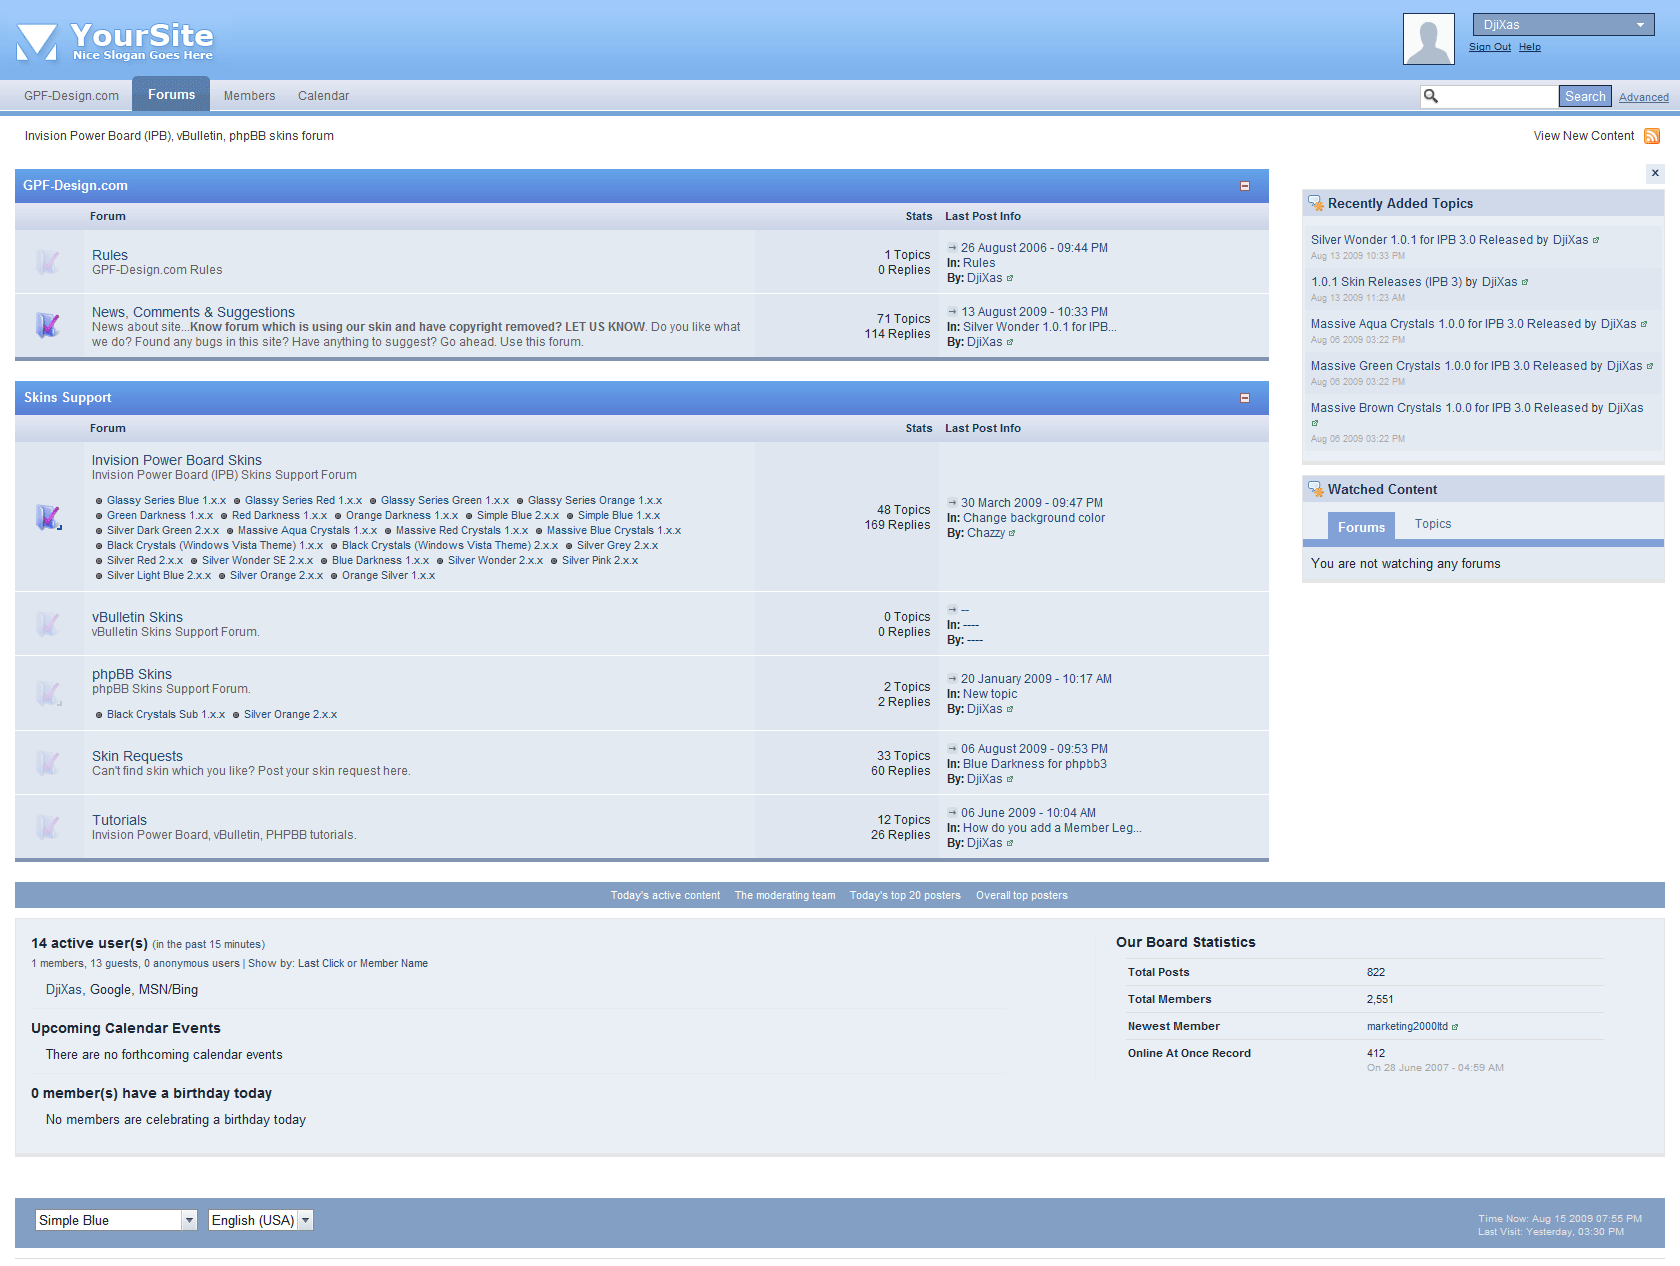Open the Skin Requests forum
This screenshot has width=1680, height=1266.
[137, 756]
